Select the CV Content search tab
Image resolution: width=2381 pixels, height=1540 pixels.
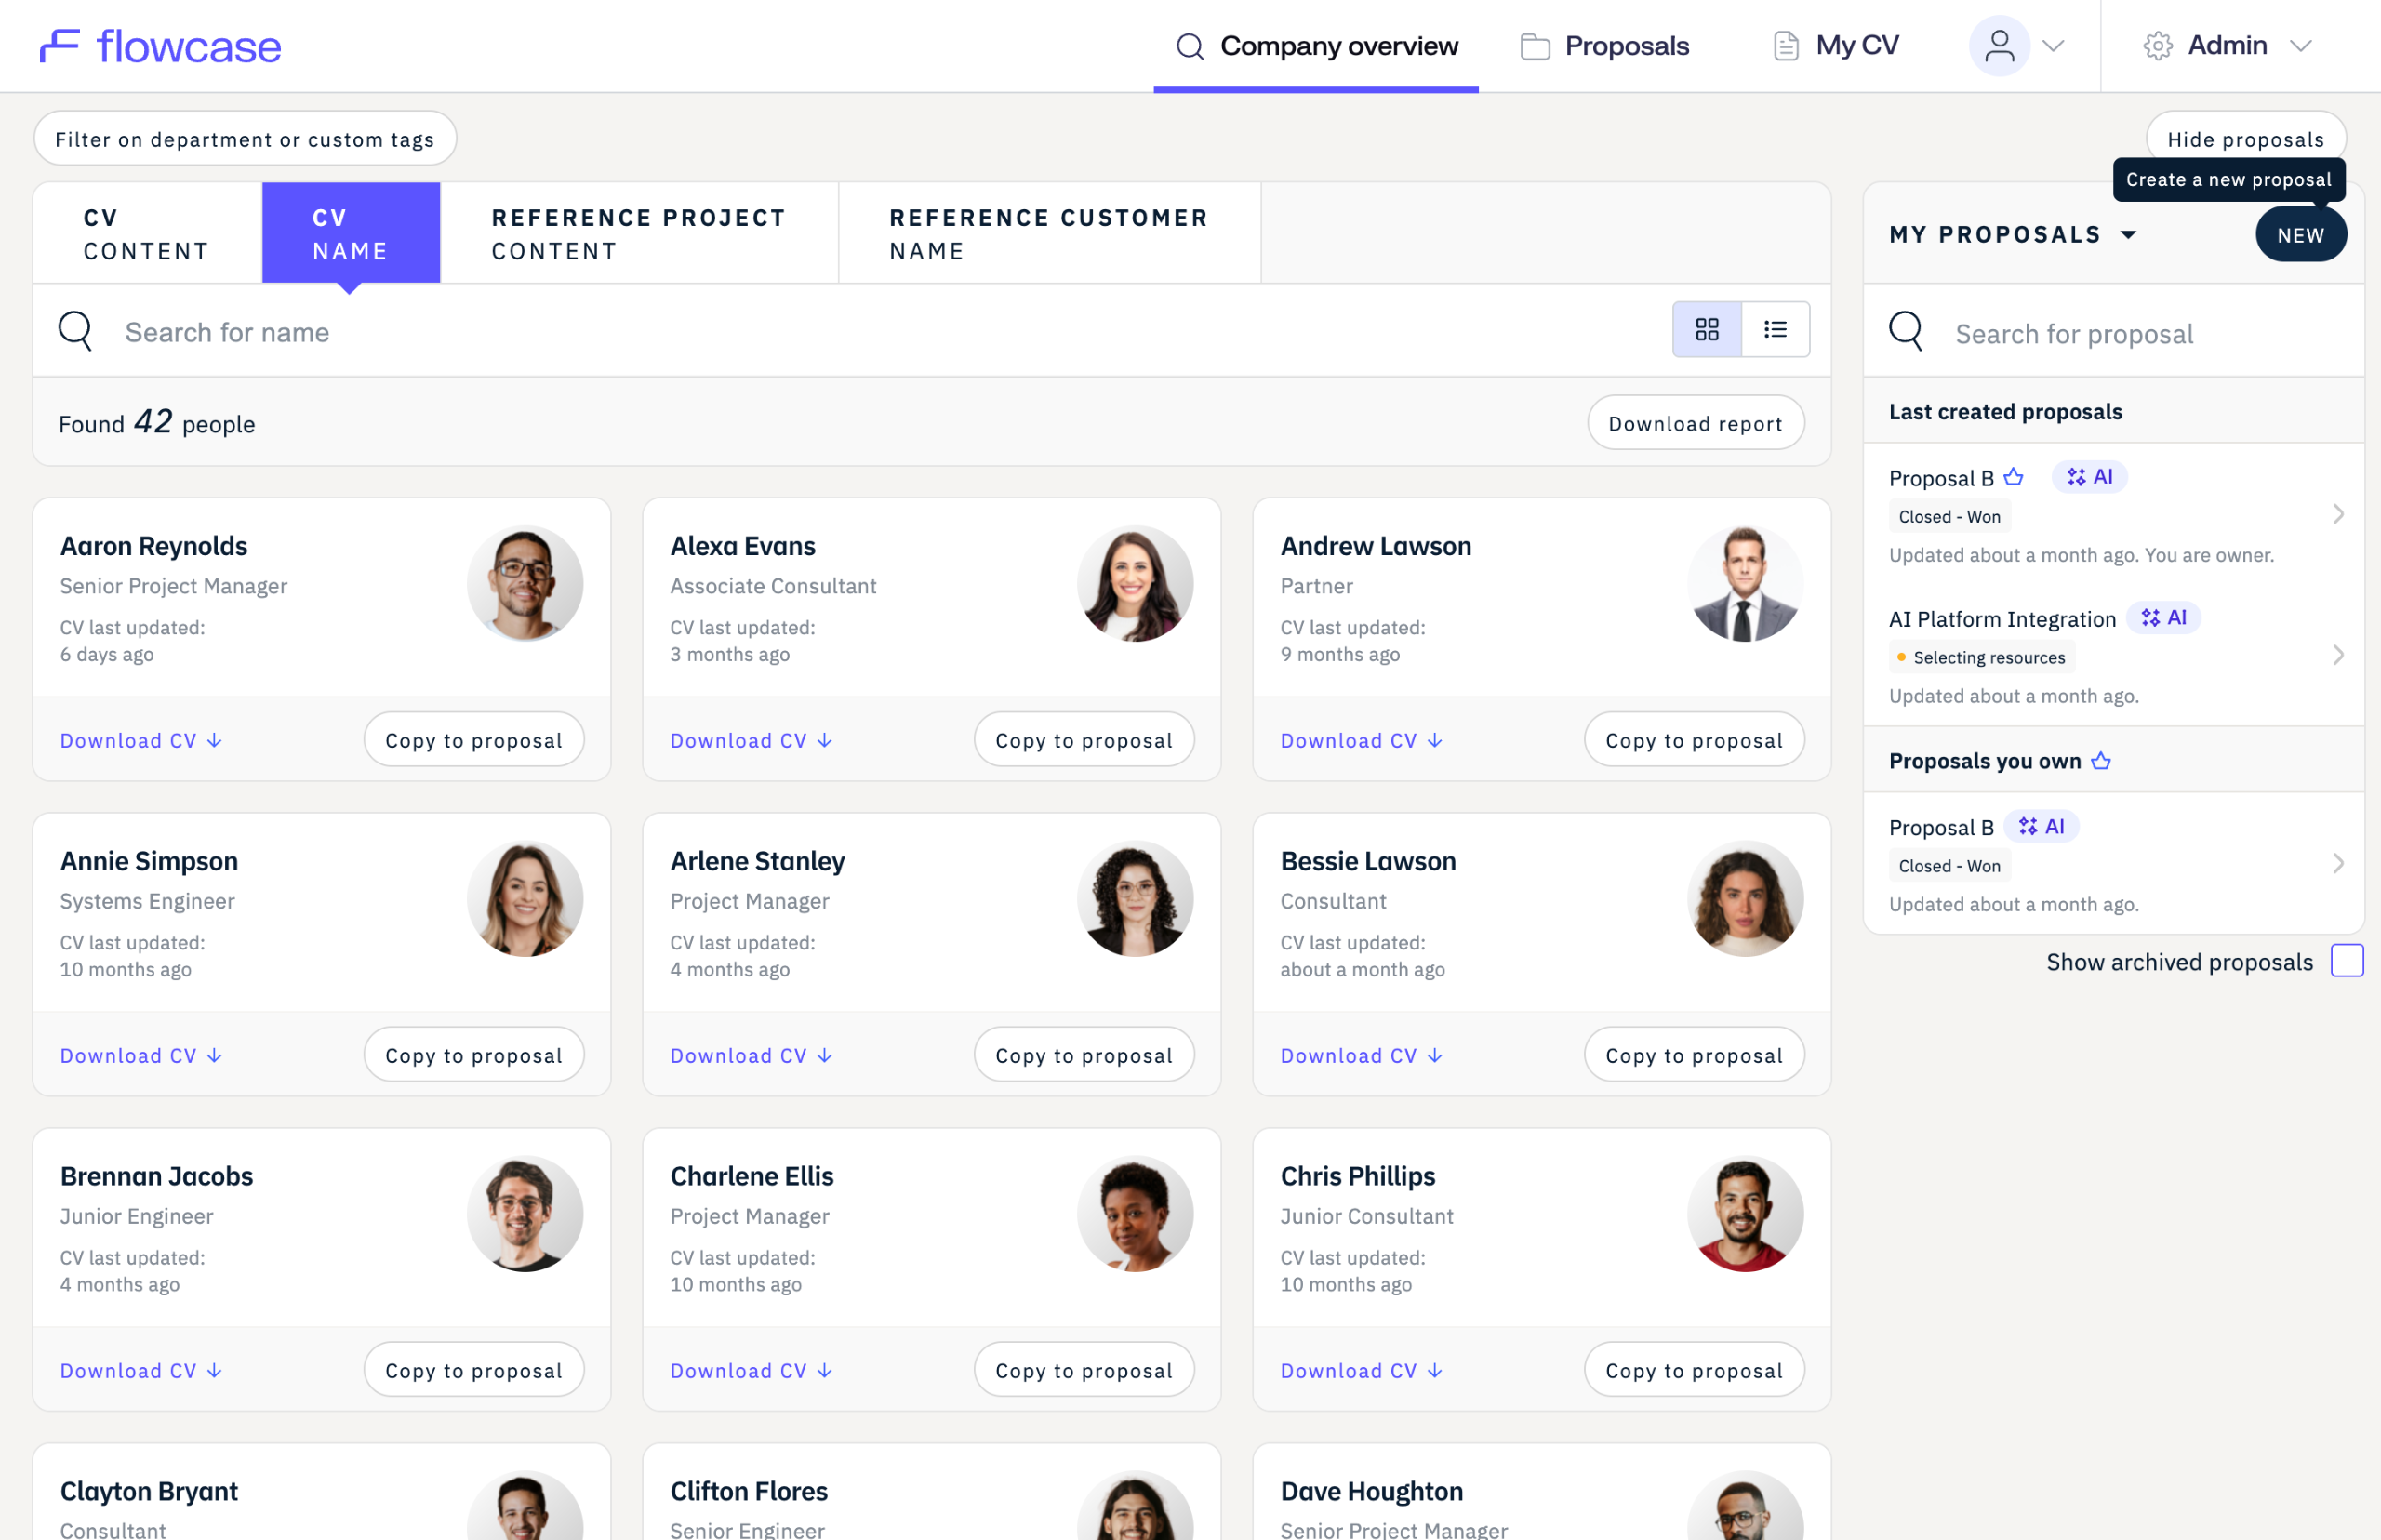[148, 234]
